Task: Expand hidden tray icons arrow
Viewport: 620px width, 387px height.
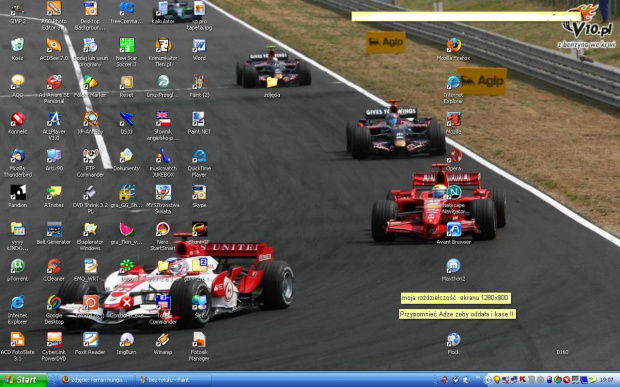Action: point(488,380)
